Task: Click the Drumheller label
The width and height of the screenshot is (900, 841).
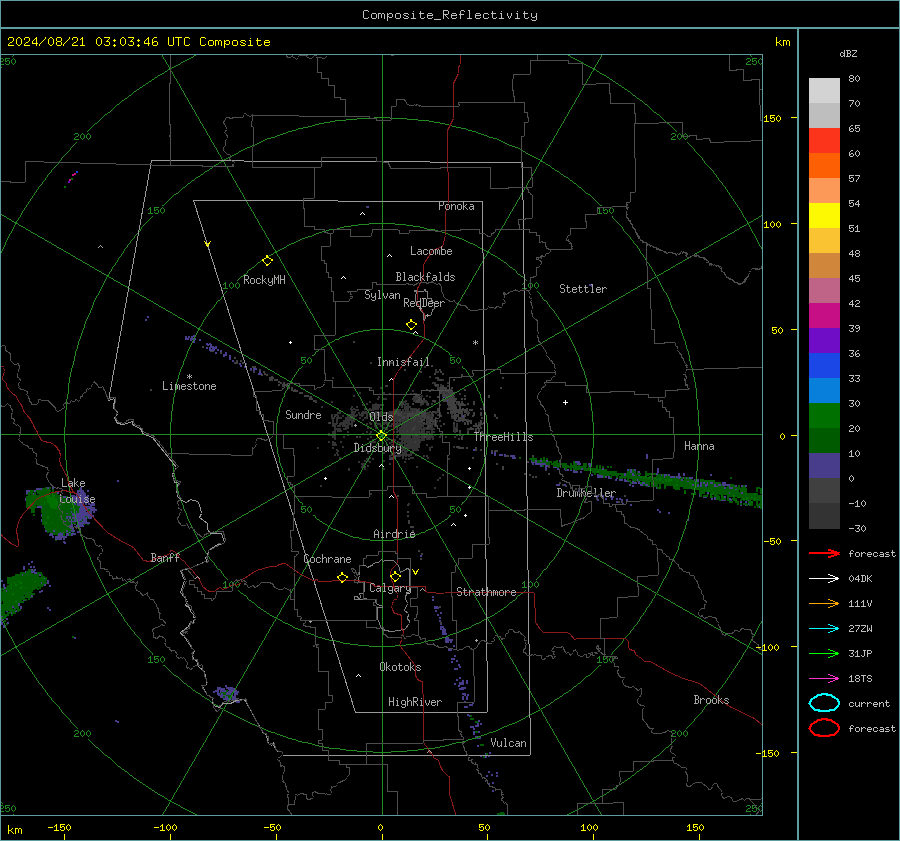Action: pyautogui.click(x=586, y=493)
